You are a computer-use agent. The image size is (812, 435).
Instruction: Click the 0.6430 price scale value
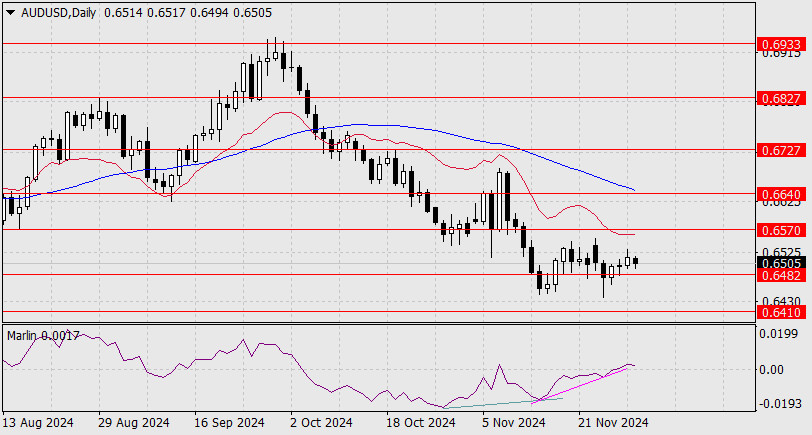[781, 301]
